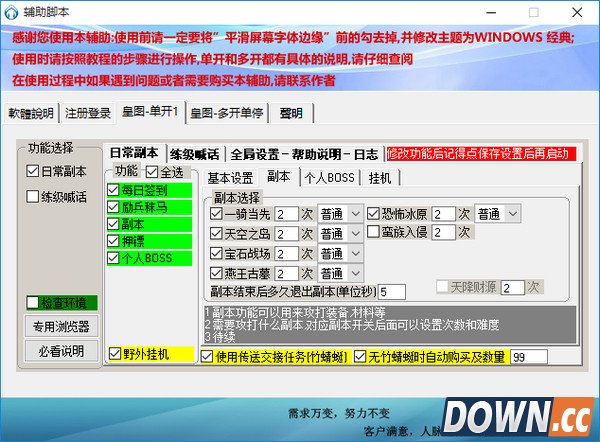Click the 竹蜻蜓 purchase quantity field

[x=529, y=357]
